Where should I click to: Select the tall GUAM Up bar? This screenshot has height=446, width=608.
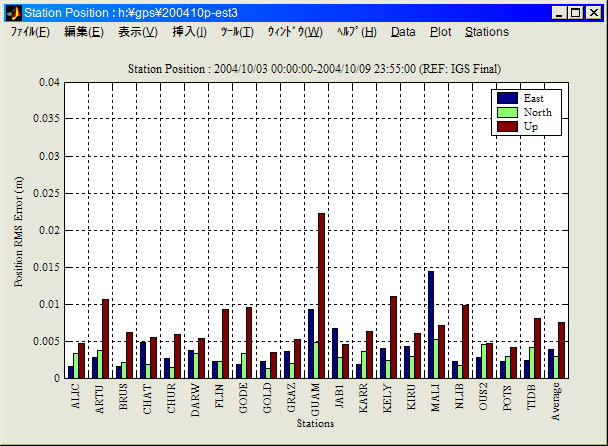pyautogui.click(x=321, y=295)
